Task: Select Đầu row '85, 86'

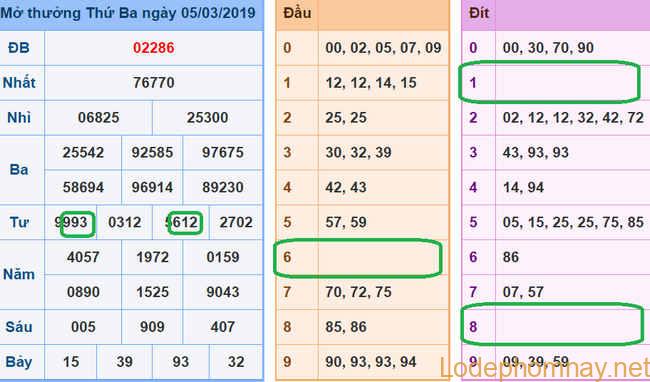Action: pos(346,327)
